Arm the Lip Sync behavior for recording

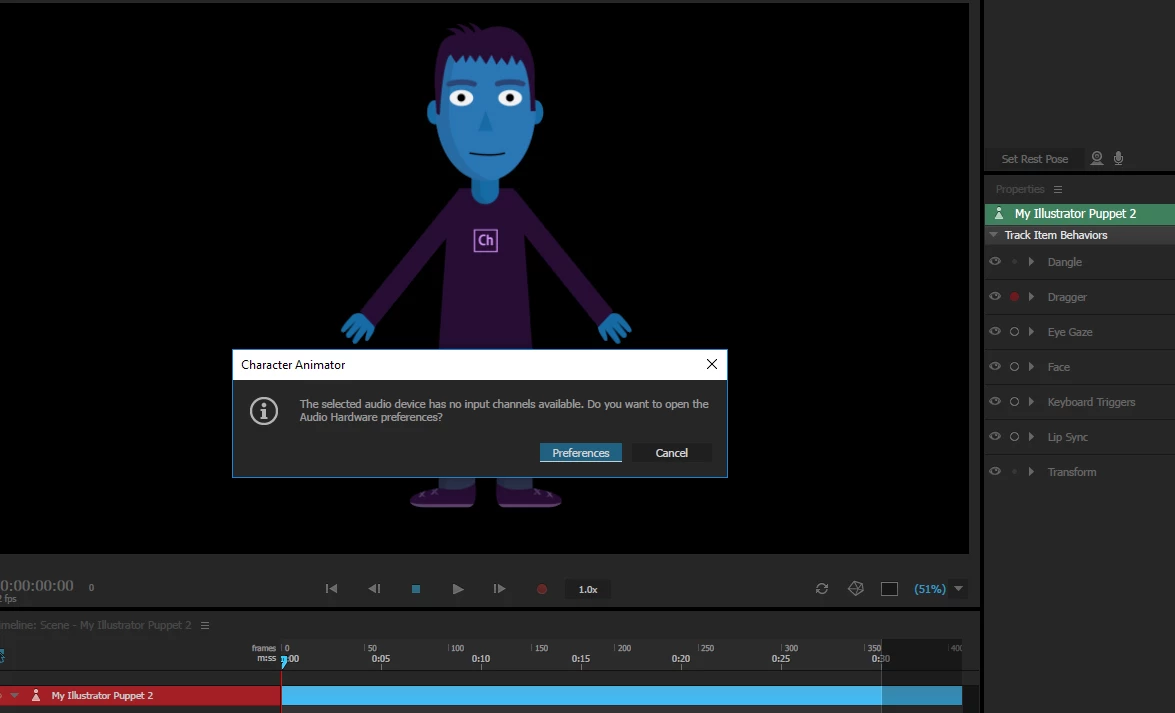1014,437
